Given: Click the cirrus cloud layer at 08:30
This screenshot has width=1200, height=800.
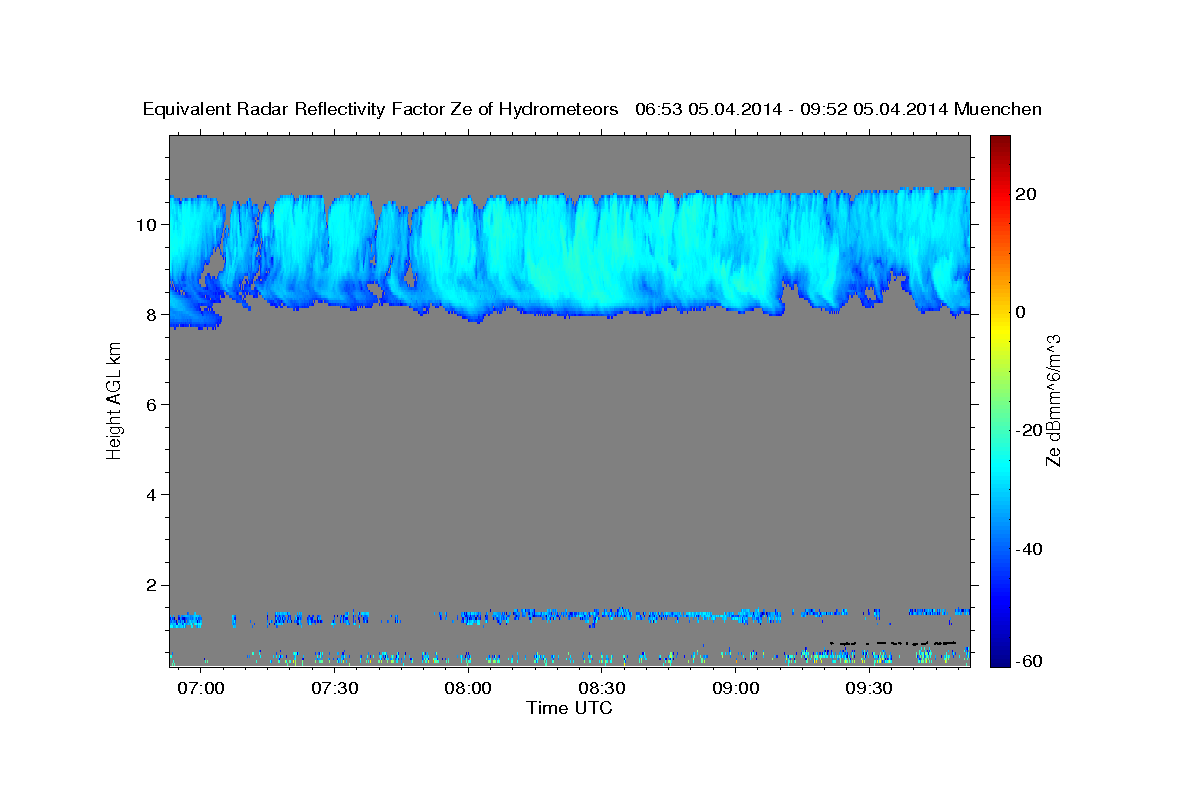Looking at the screenshot, I should [x=602, y=255].
